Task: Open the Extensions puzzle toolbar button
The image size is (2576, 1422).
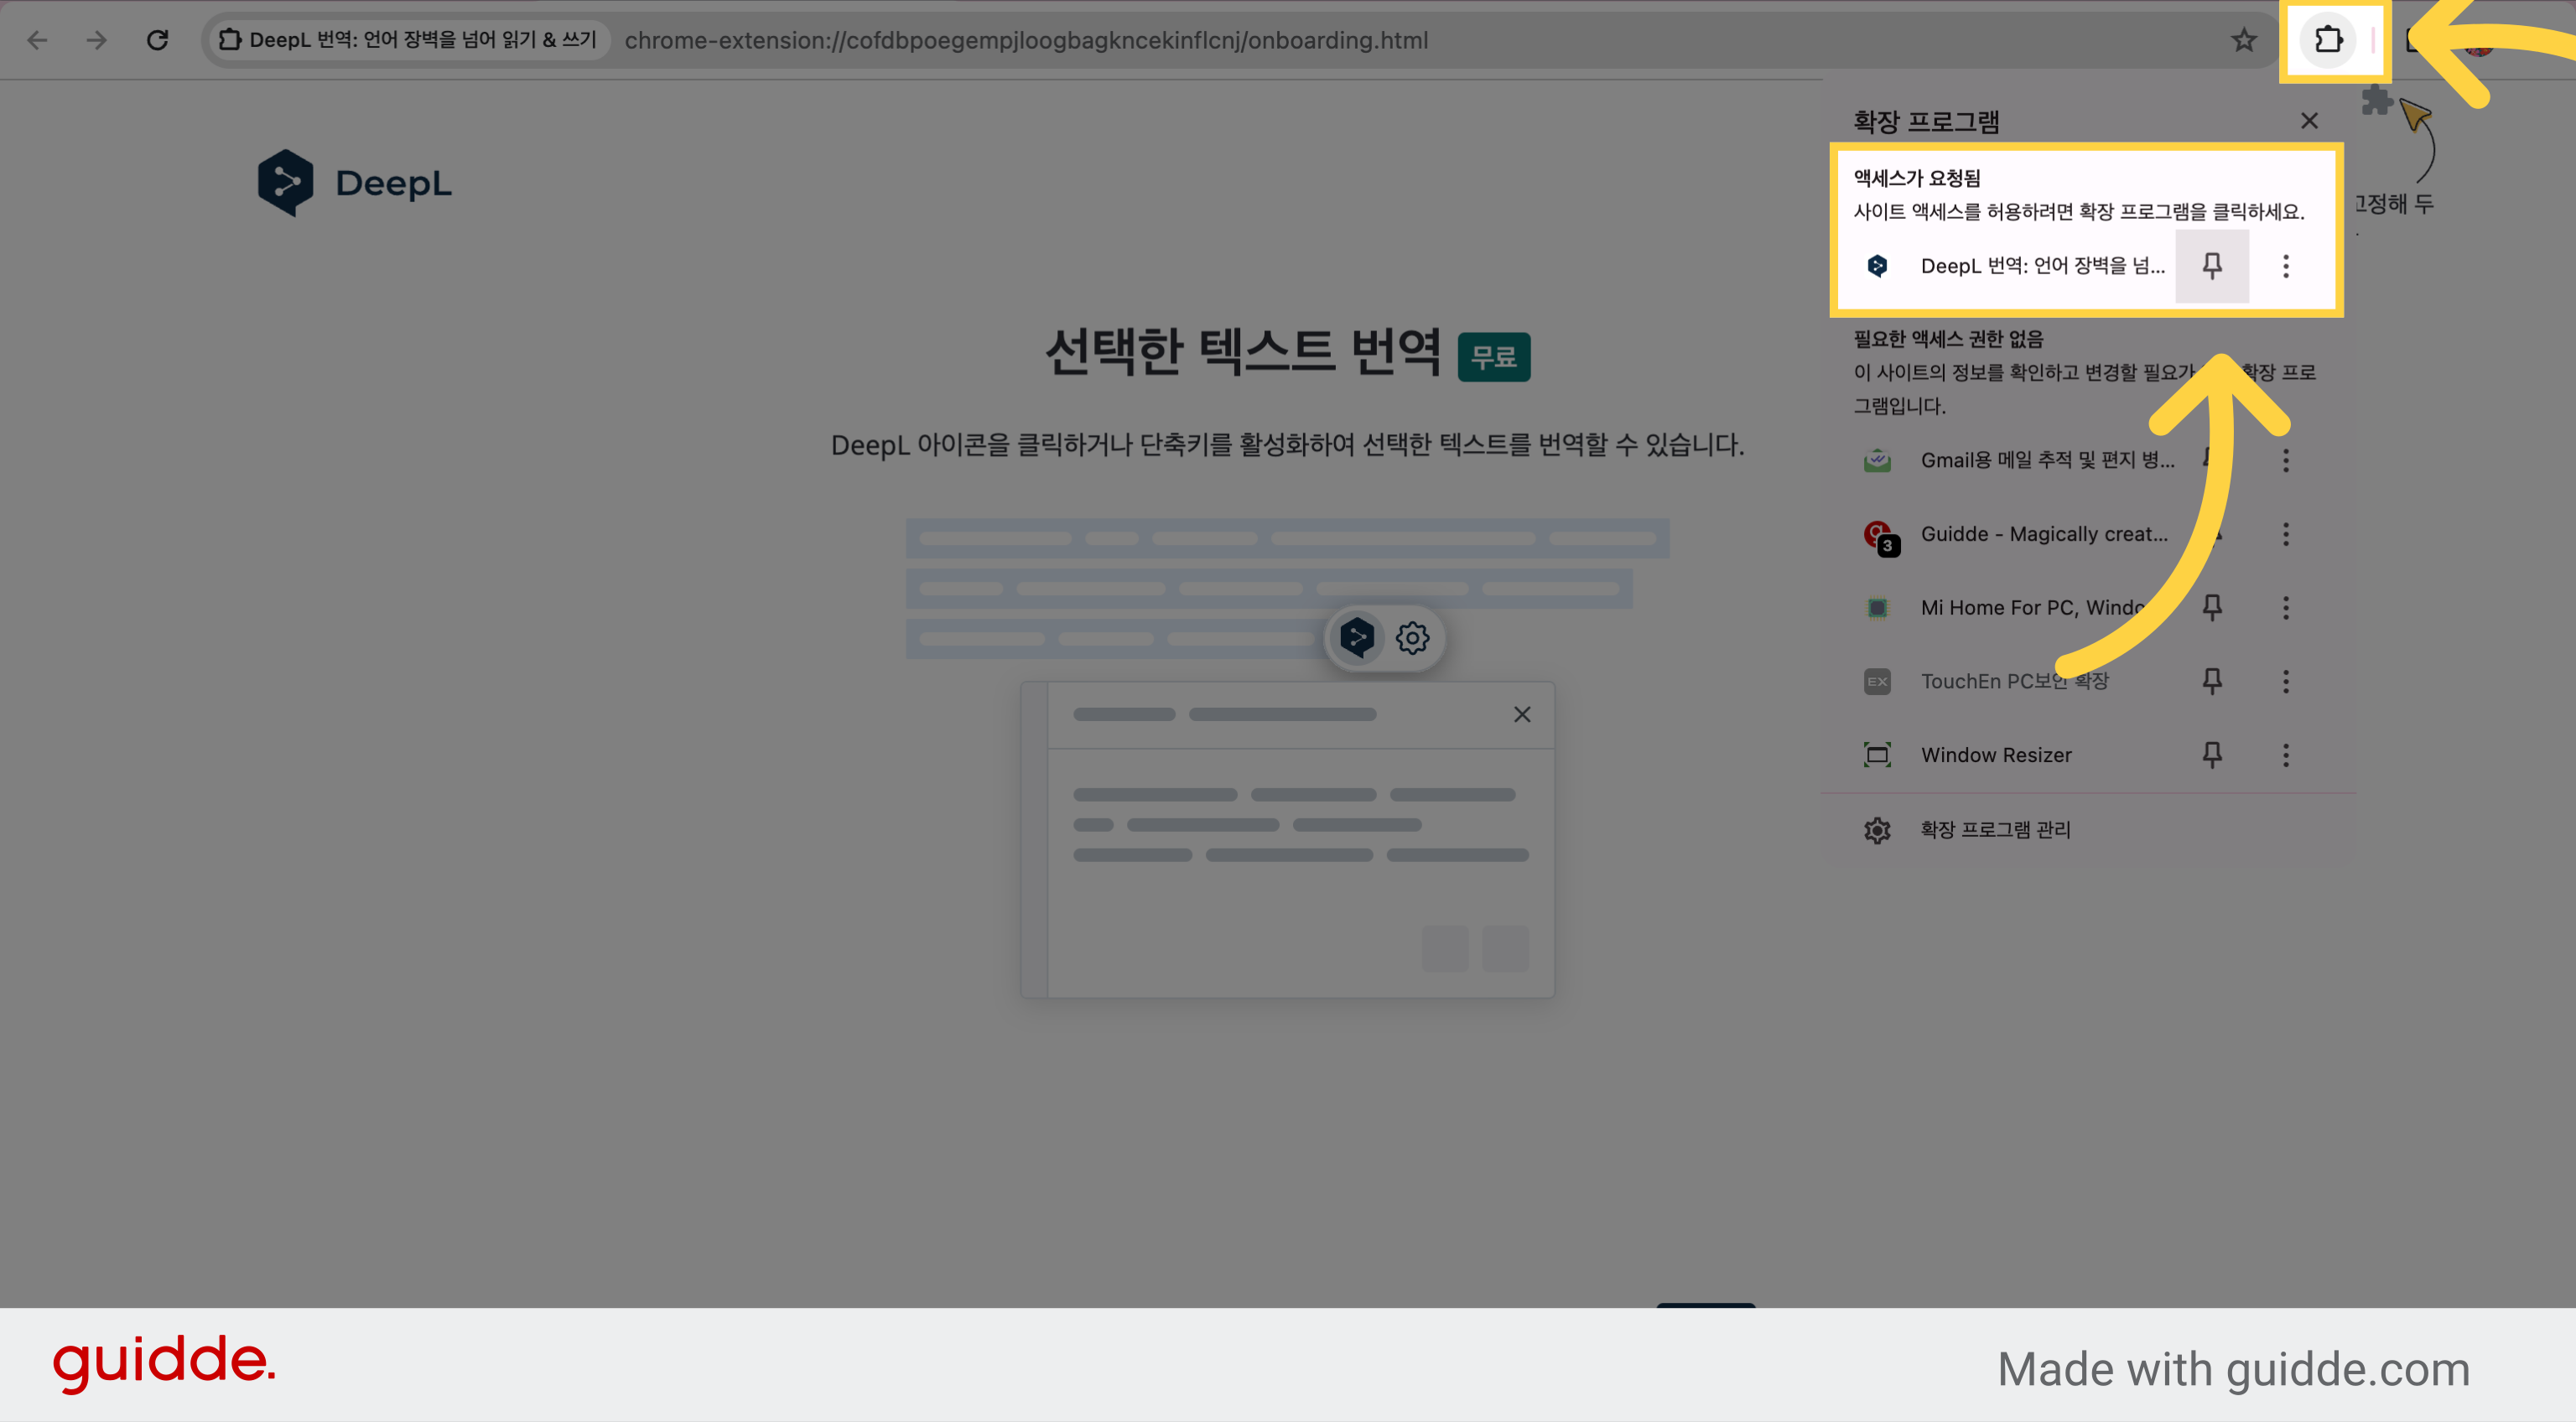Action: (2329, 40)
